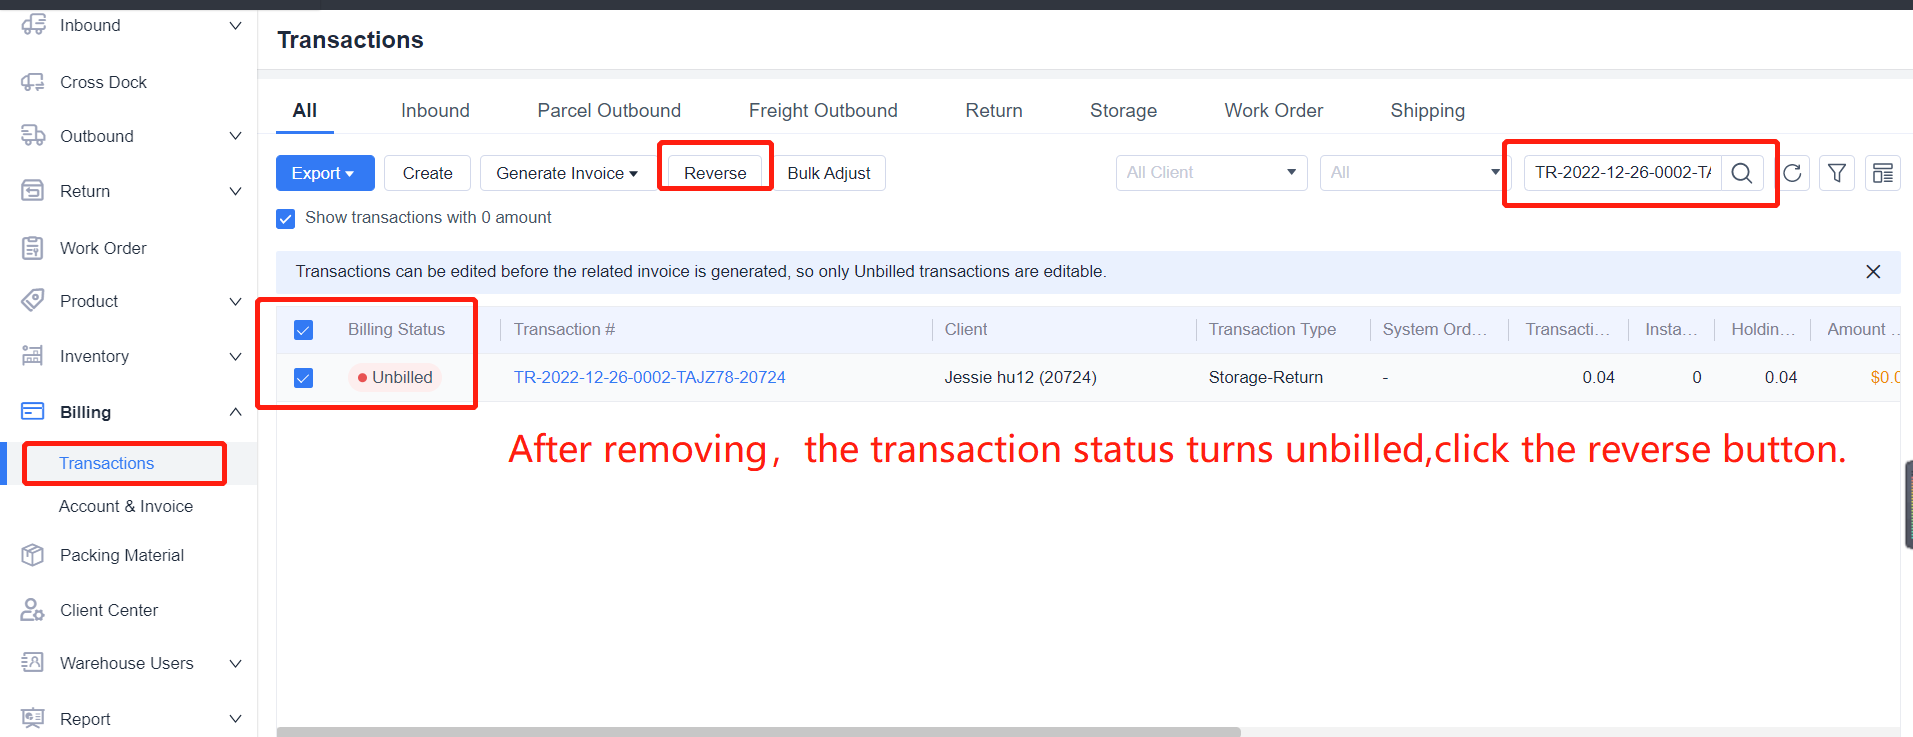Expand the Inventory sidebar menu chevron
The width and height of the screenshot is (1913, 737).
coord(235,356)
